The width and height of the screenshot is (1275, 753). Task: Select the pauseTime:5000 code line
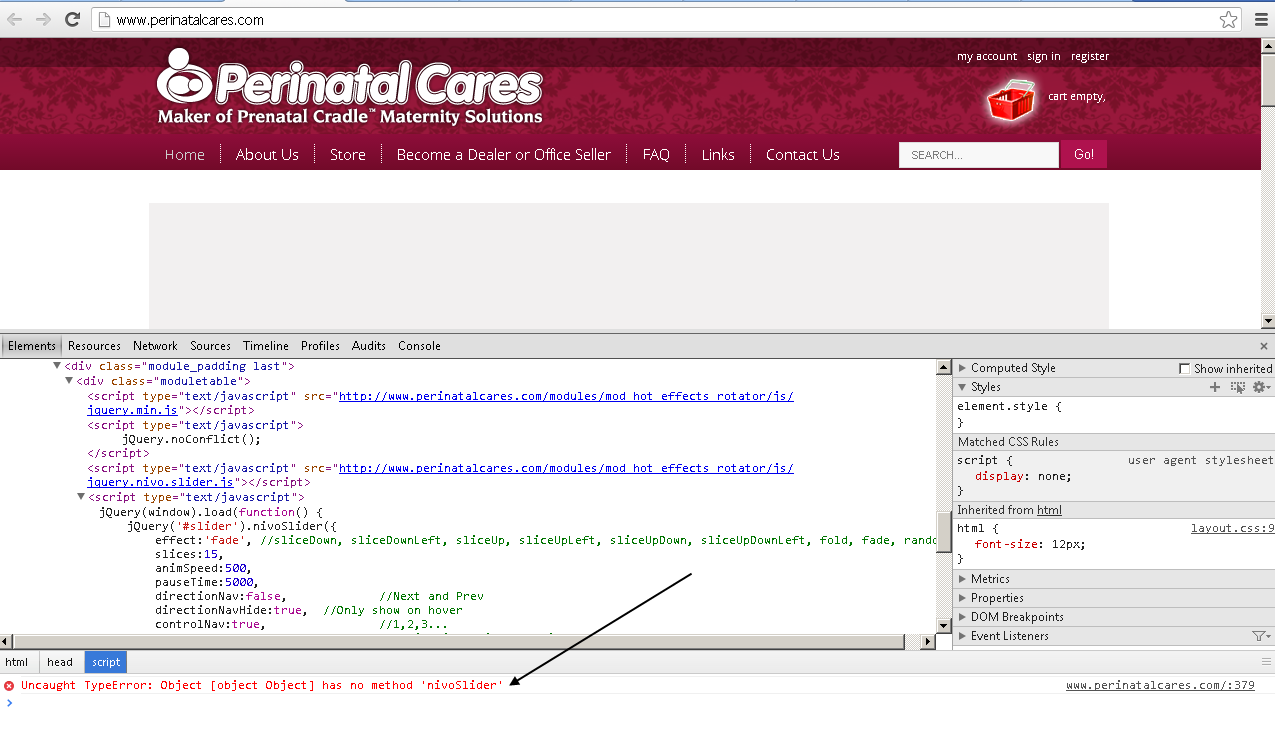pyautogui.click(x=206, y=582)
